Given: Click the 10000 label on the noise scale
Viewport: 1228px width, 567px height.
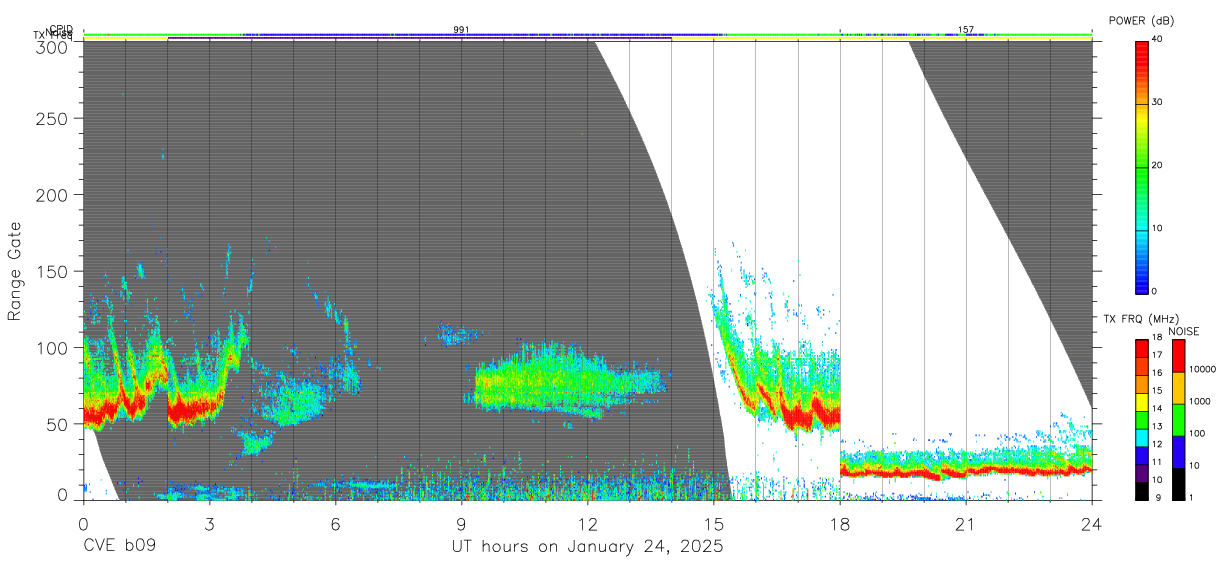Looking at the screenshot, I should (1201, 370).
